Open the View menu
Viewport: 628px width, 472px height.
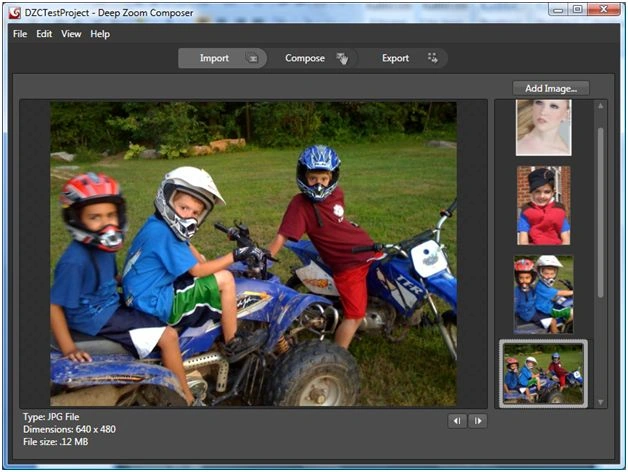[71, 34]
